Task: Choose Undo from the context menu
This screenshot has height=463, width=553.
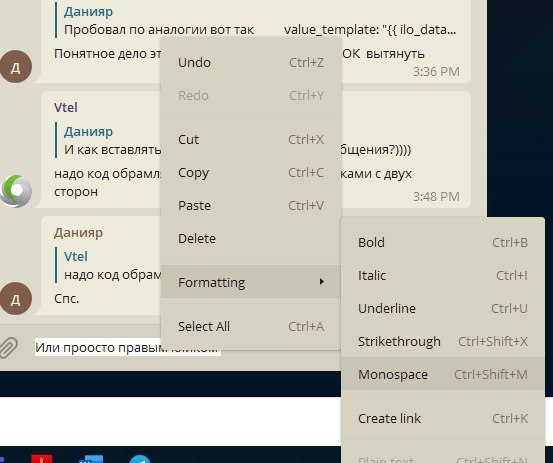Action: (x=251, y=62)
